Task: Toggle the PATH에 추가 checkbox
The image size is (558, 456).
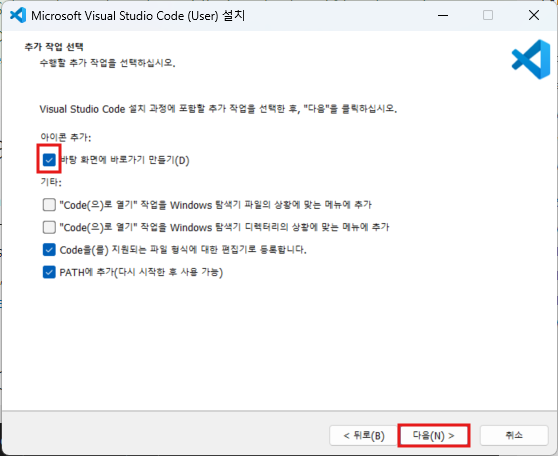Action: [49, 272]
